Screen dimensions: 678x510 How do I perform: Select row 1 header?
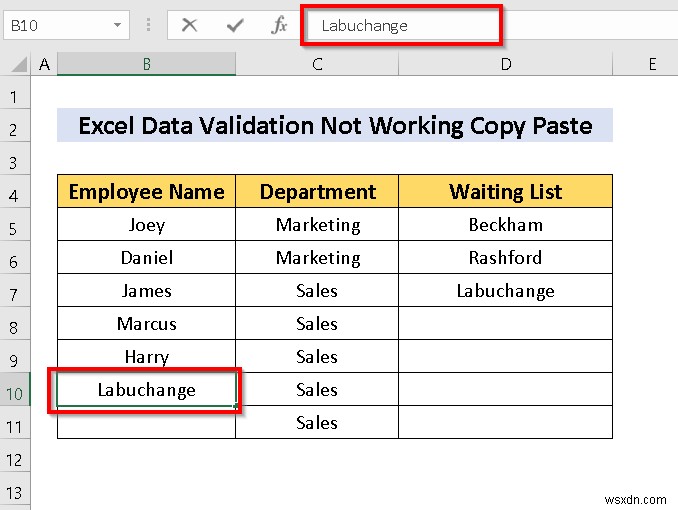pos(15,92)
